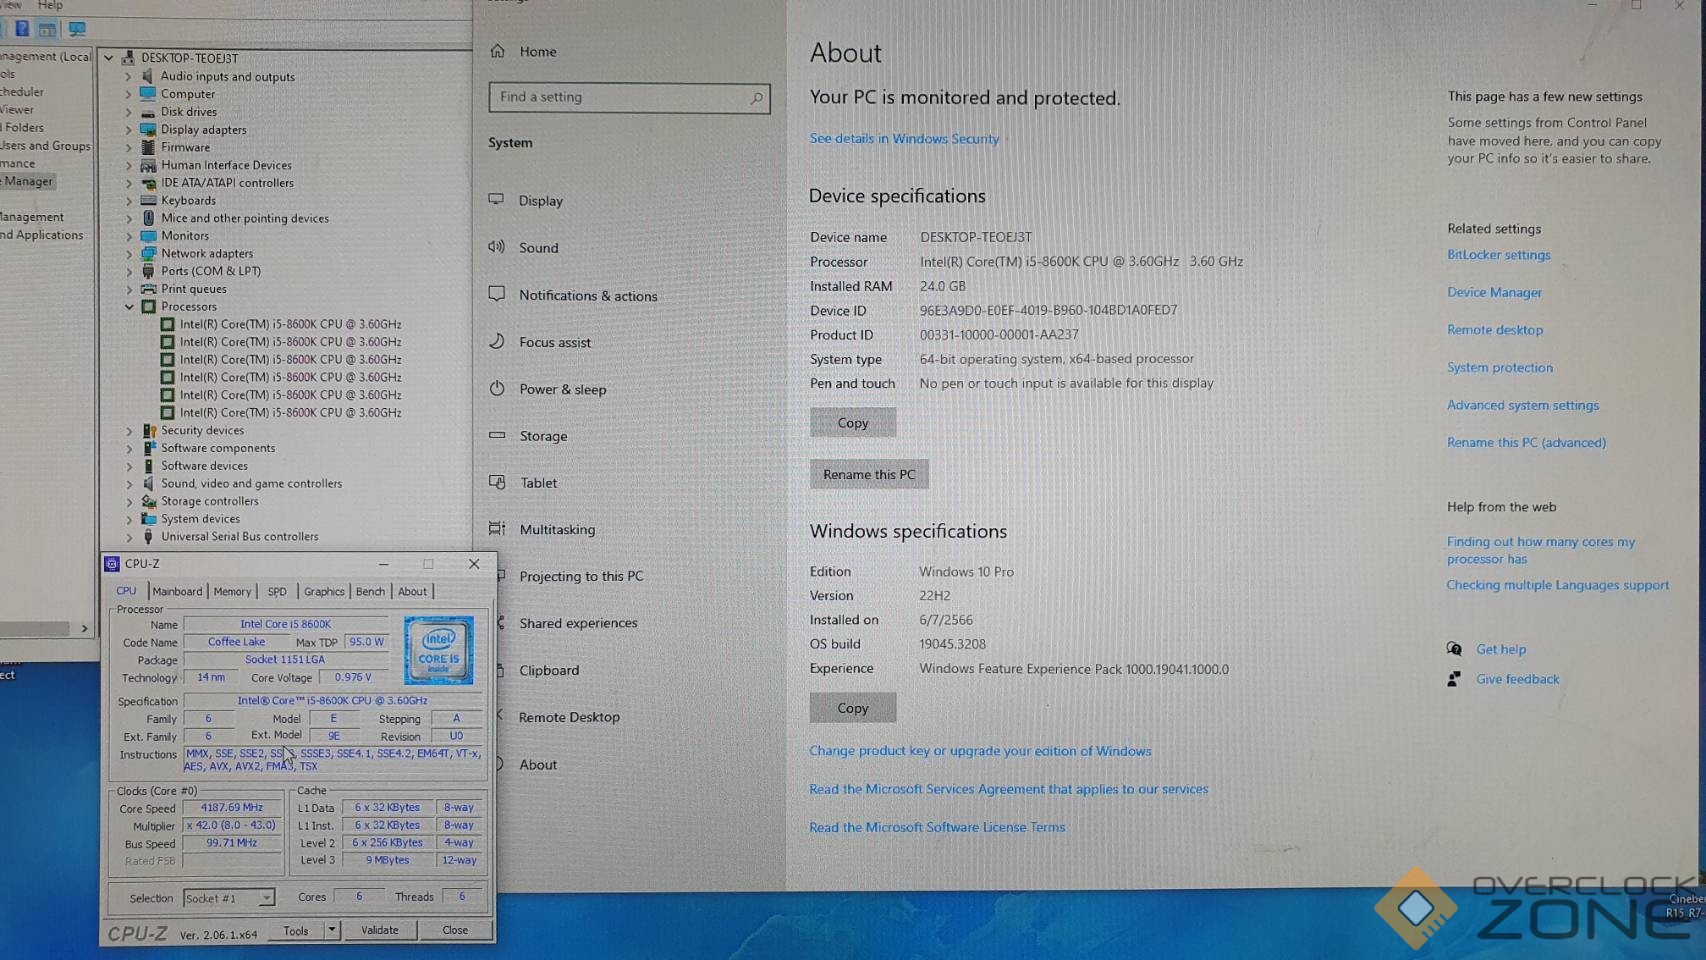Click the Sound speaker icon in Settings
1706x960 pixels.
tap(496, 246)
